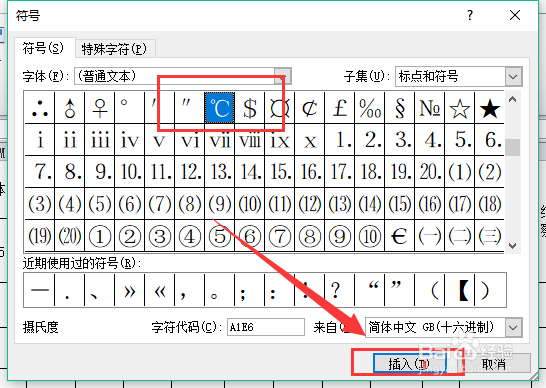Select the therefore (∴) symbol
546x388 pixels.
(40, 108)
